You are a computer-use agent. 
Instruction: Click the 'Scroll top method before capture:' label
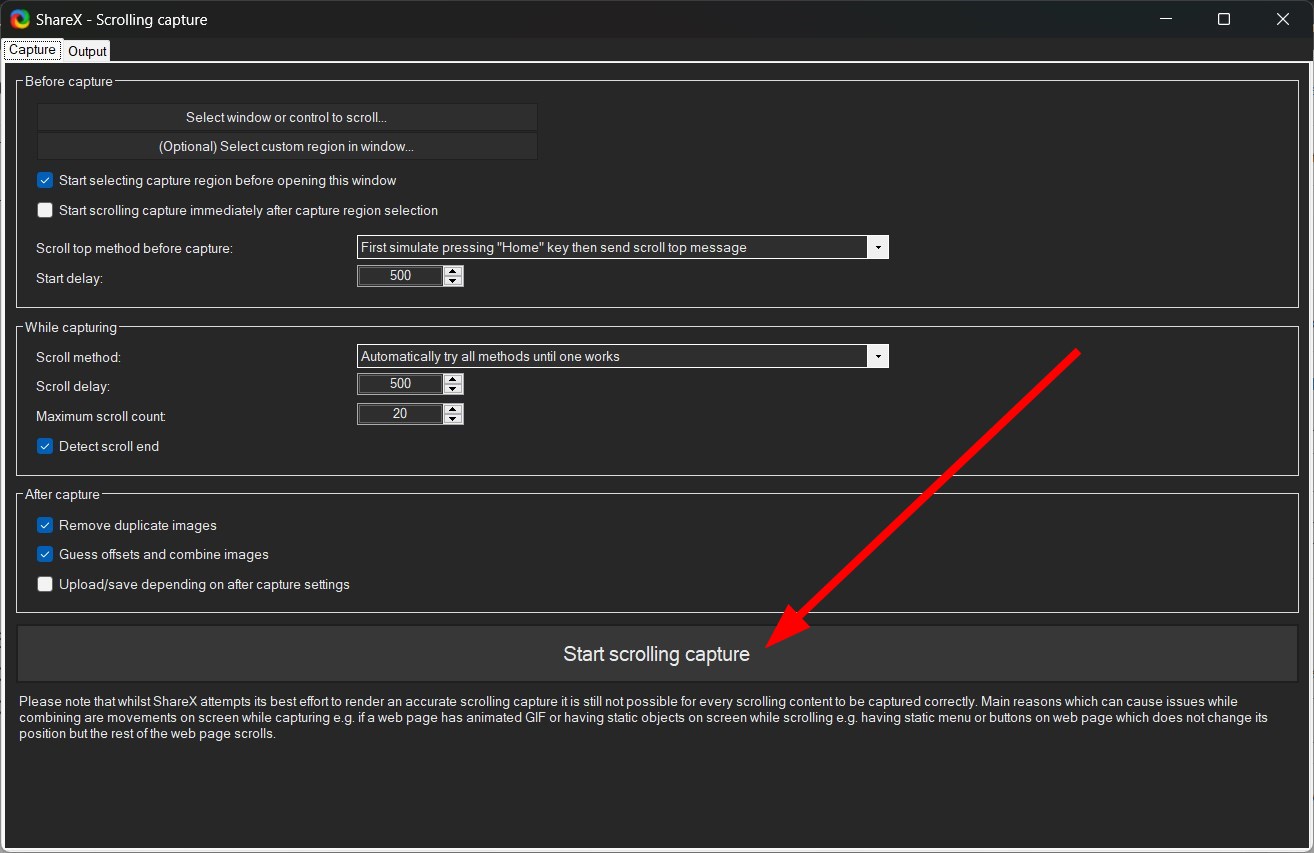click(134, 248)
